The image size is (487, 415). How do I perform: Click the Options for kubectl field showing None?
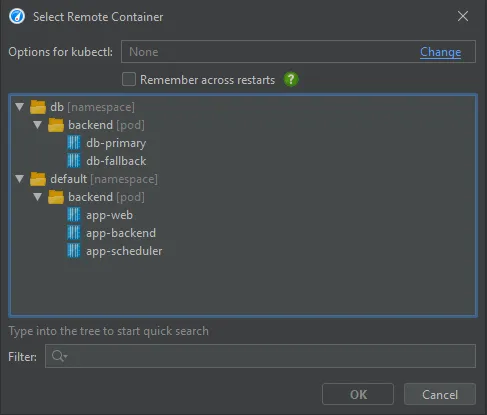click(298, 52)
